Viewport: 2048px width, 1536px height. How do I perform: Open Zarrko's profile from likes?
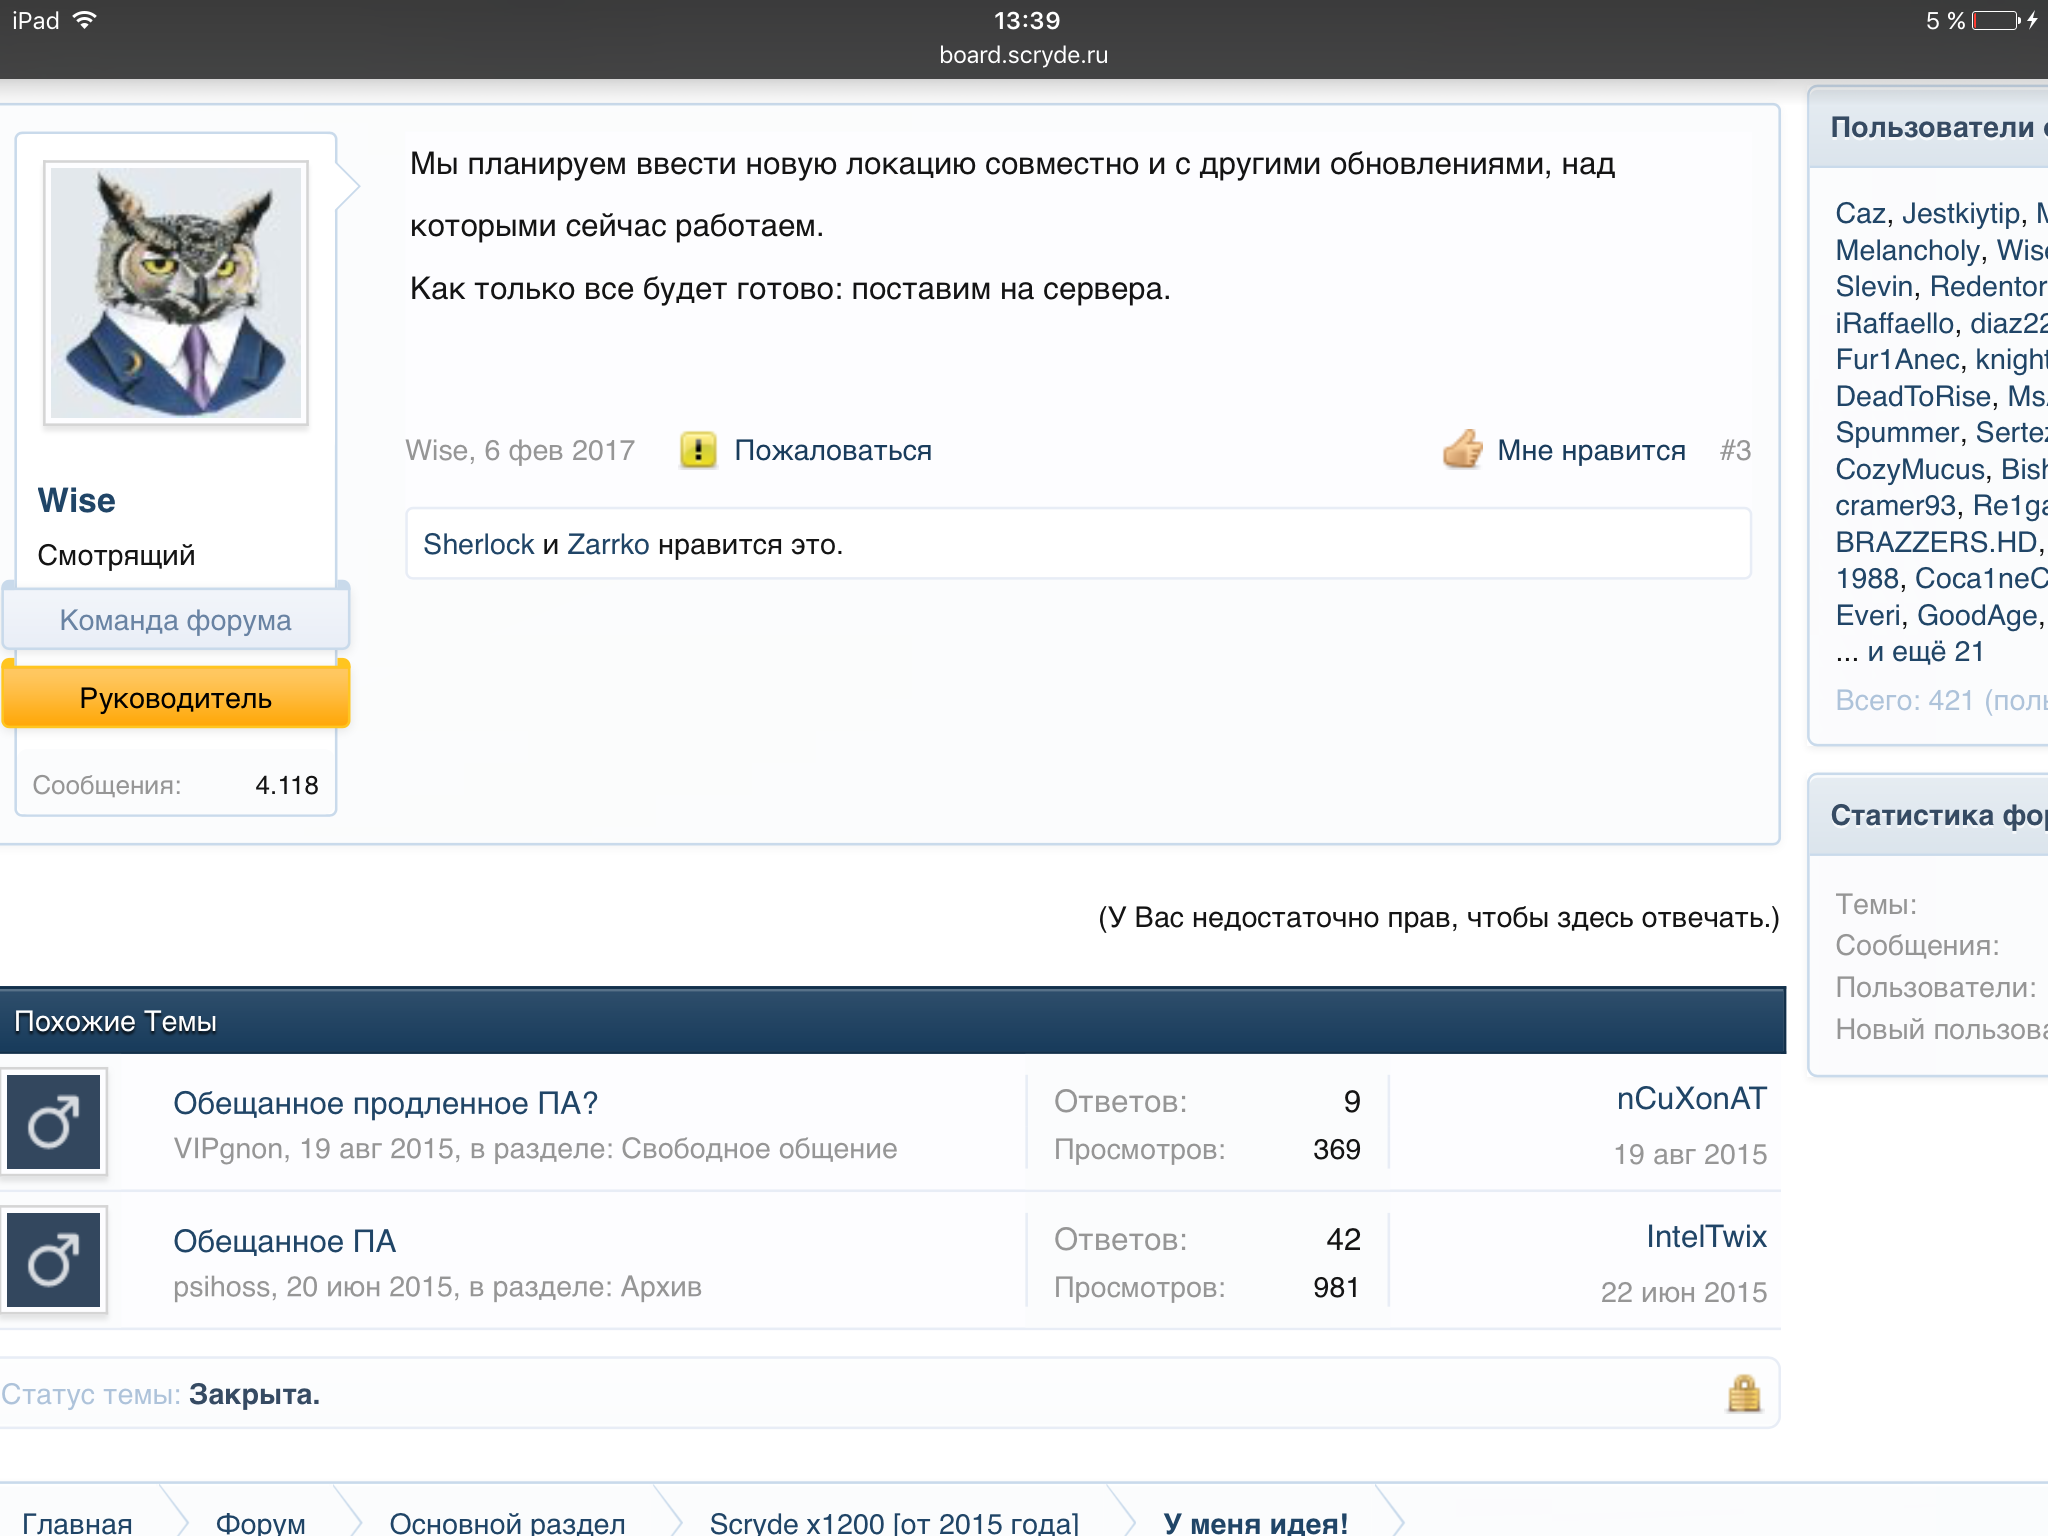(608, 544)
